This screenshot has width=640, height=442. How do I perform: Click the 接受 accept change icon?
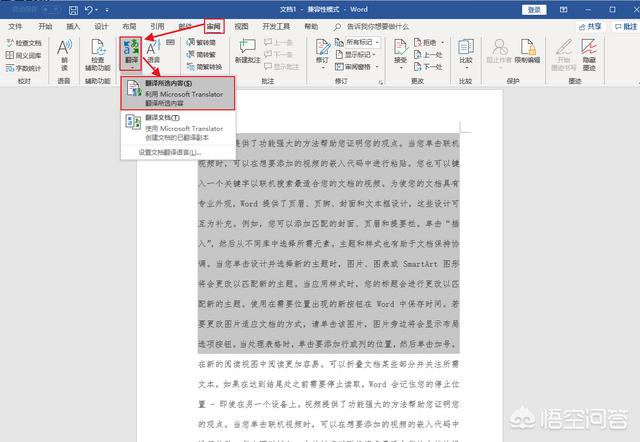400,49
